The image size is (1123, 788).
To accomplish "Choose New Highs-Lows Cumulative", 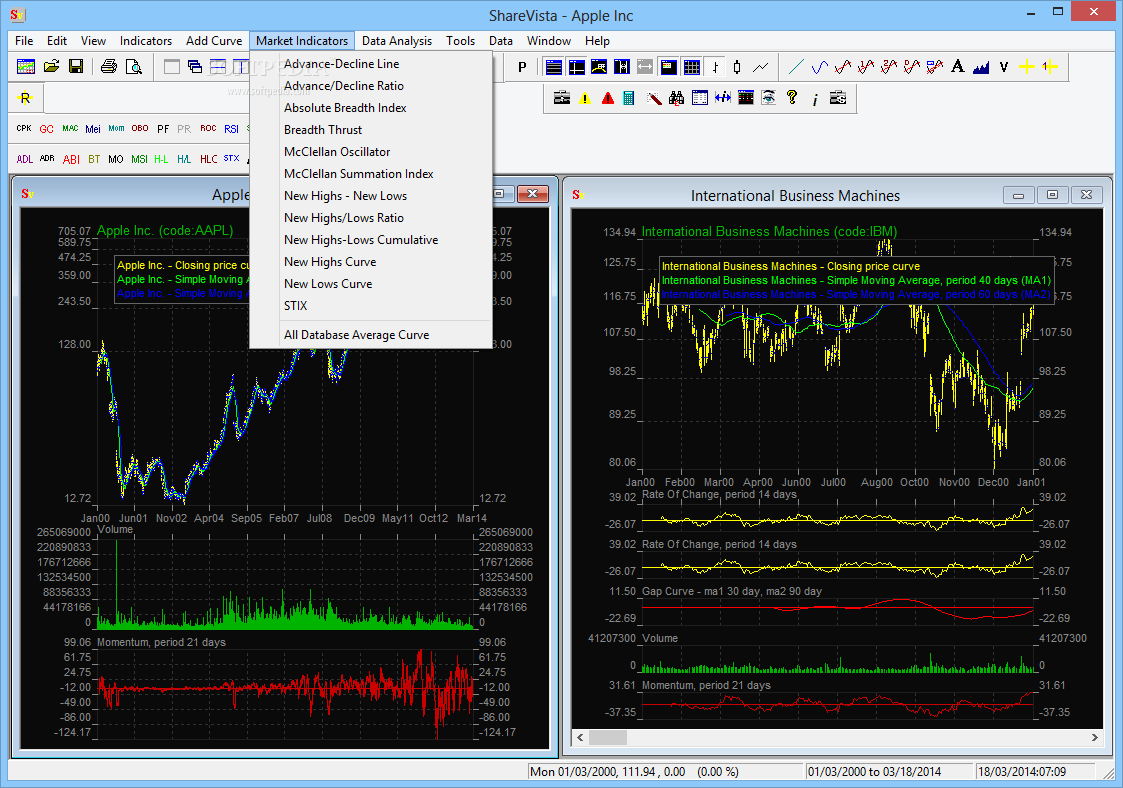I will coord(371,240).
